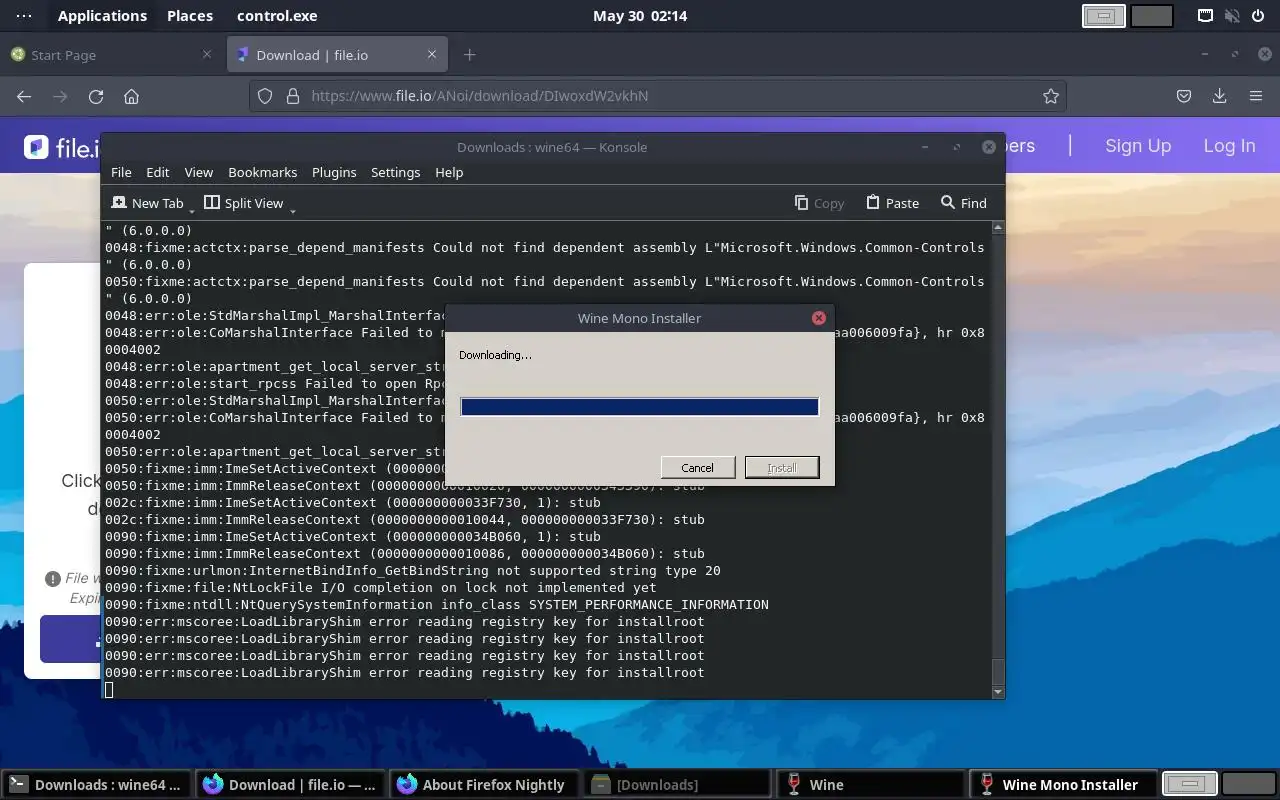The width and height of the screenshot is (1280, 800).
Task: Switch to Start Page tab
Action: pyautogui.click(x=111, y=55)
